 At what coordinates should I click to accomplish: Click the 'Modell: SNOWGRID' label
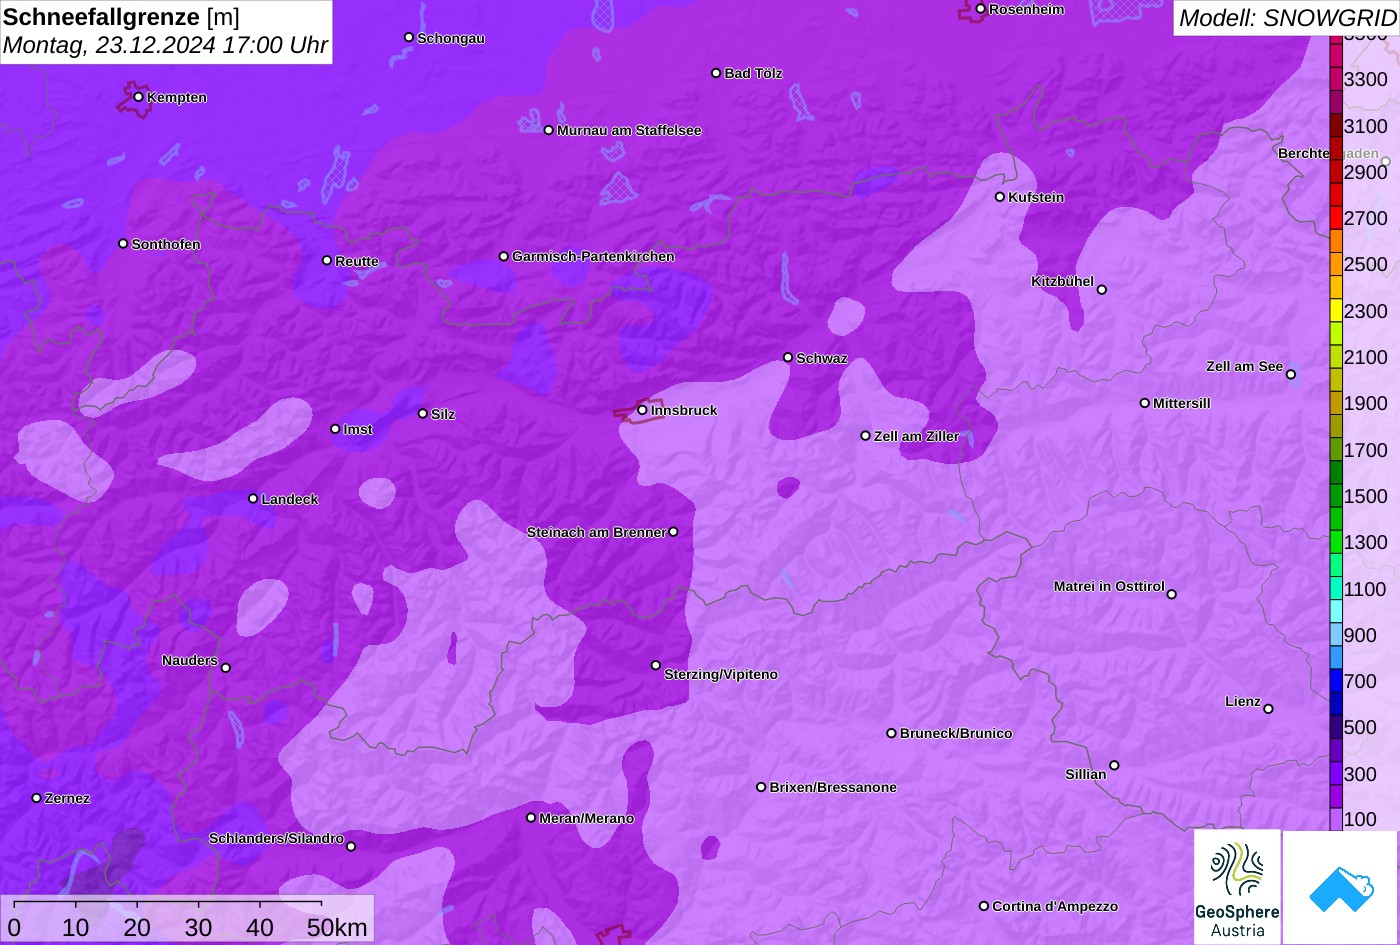(x=1287, y=17)
